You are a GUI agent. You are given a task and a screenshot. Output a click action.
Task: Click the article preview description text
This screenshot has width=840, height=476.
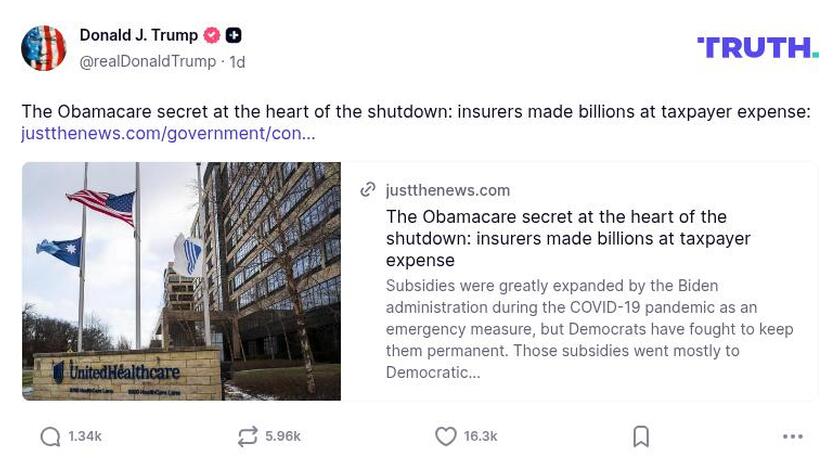589,329
